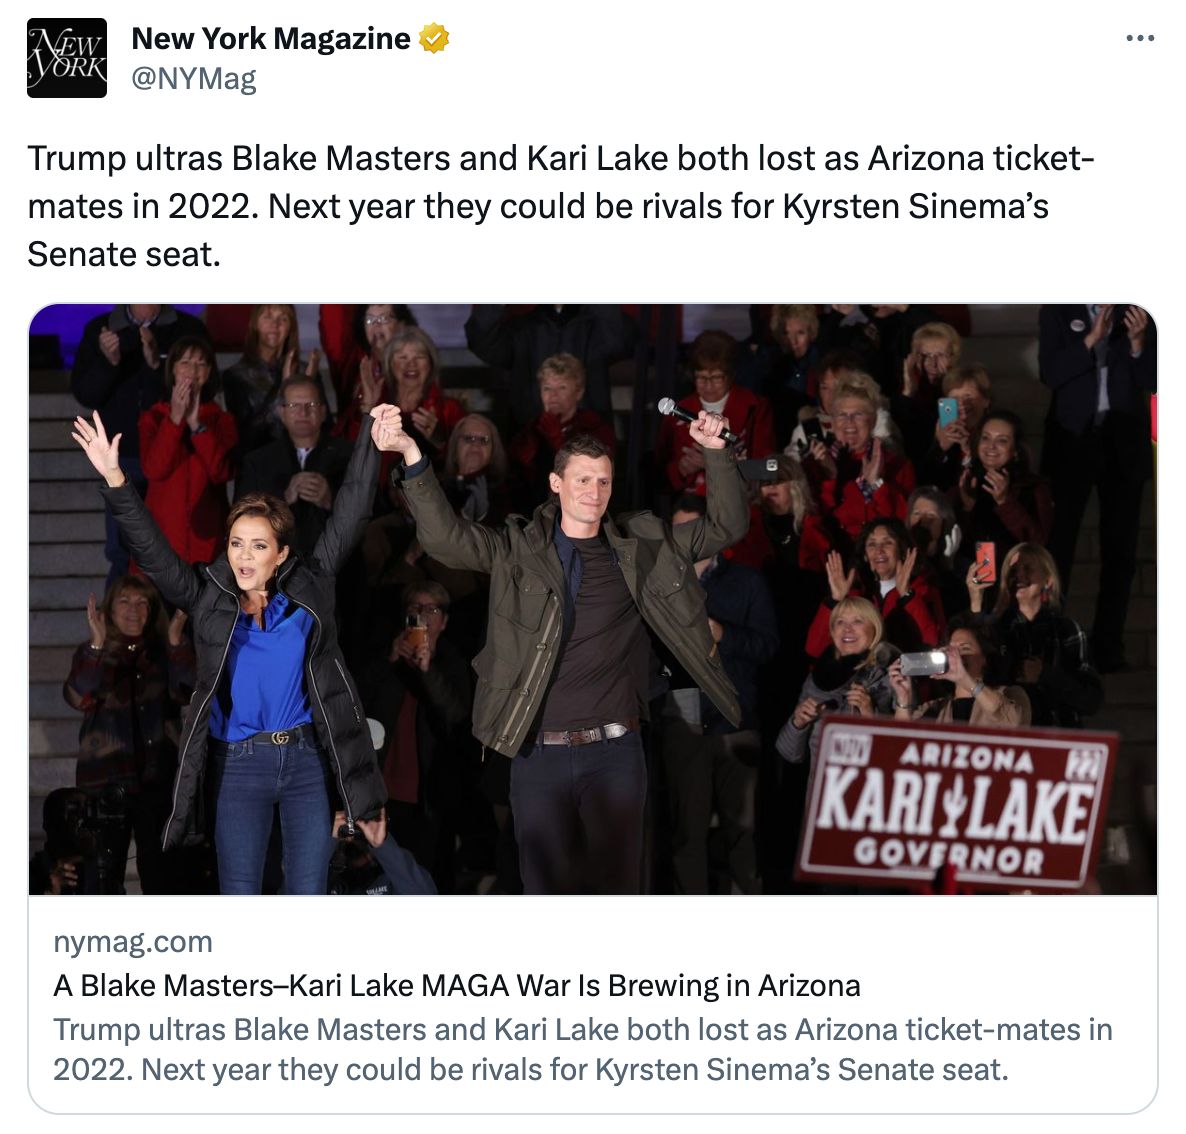1186x1134 pixels.
Task: Click the 'Senate seat.' line of the tweet
Action: click(124, 255)
